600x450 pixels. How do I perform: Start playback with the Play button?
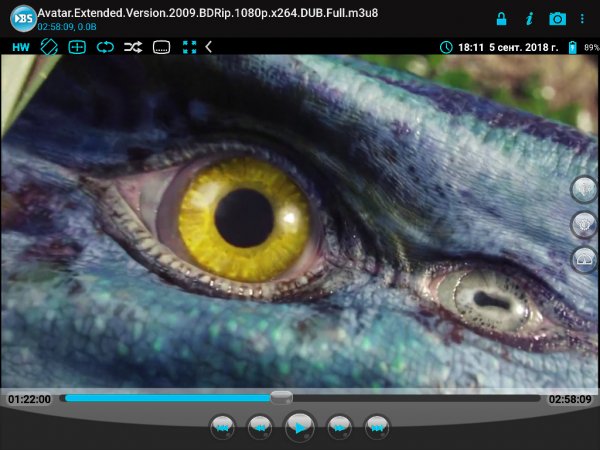[300, 427]
